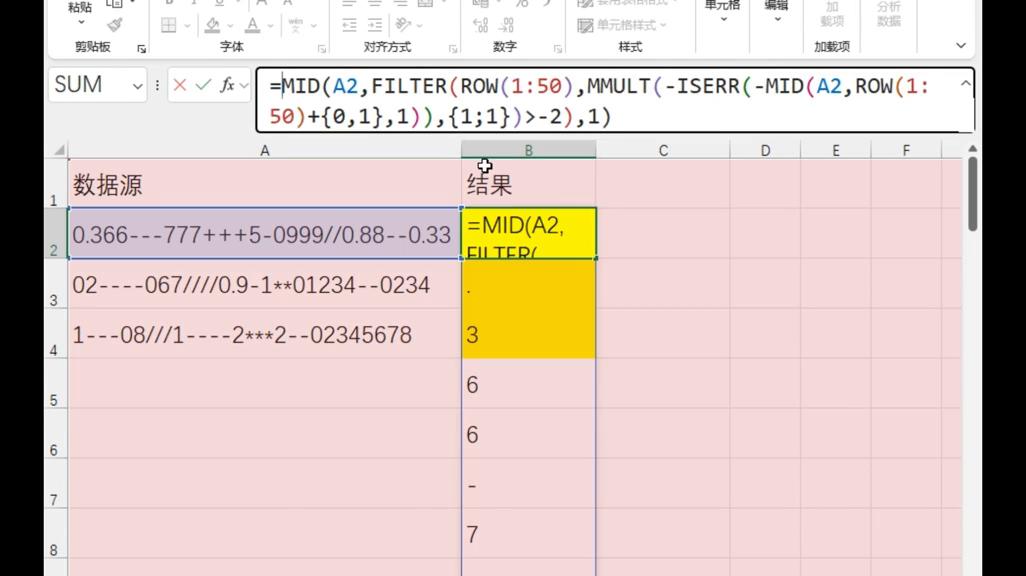
Task: Expand the Paste options arrow
Action: 80,22
